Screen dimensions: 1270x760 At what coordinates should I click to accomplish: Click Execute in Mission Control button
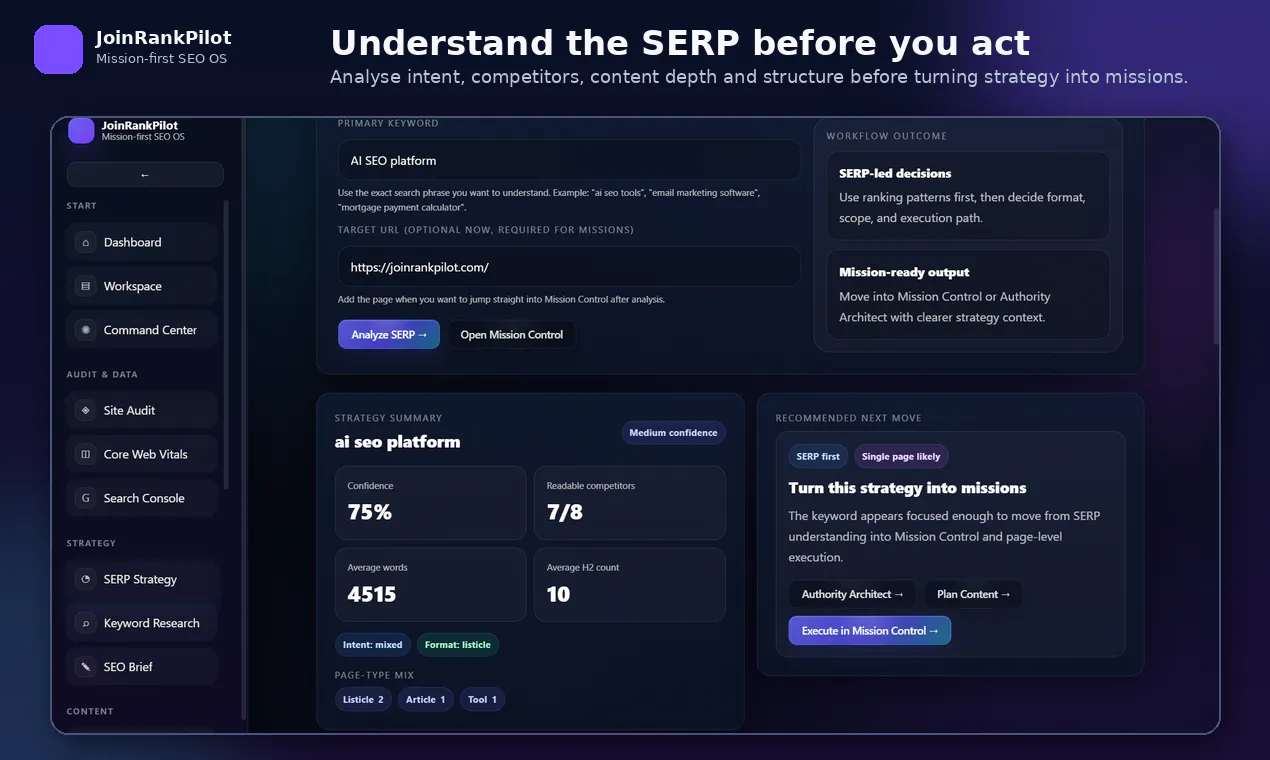pyautogui.click(x=869, y=630)
